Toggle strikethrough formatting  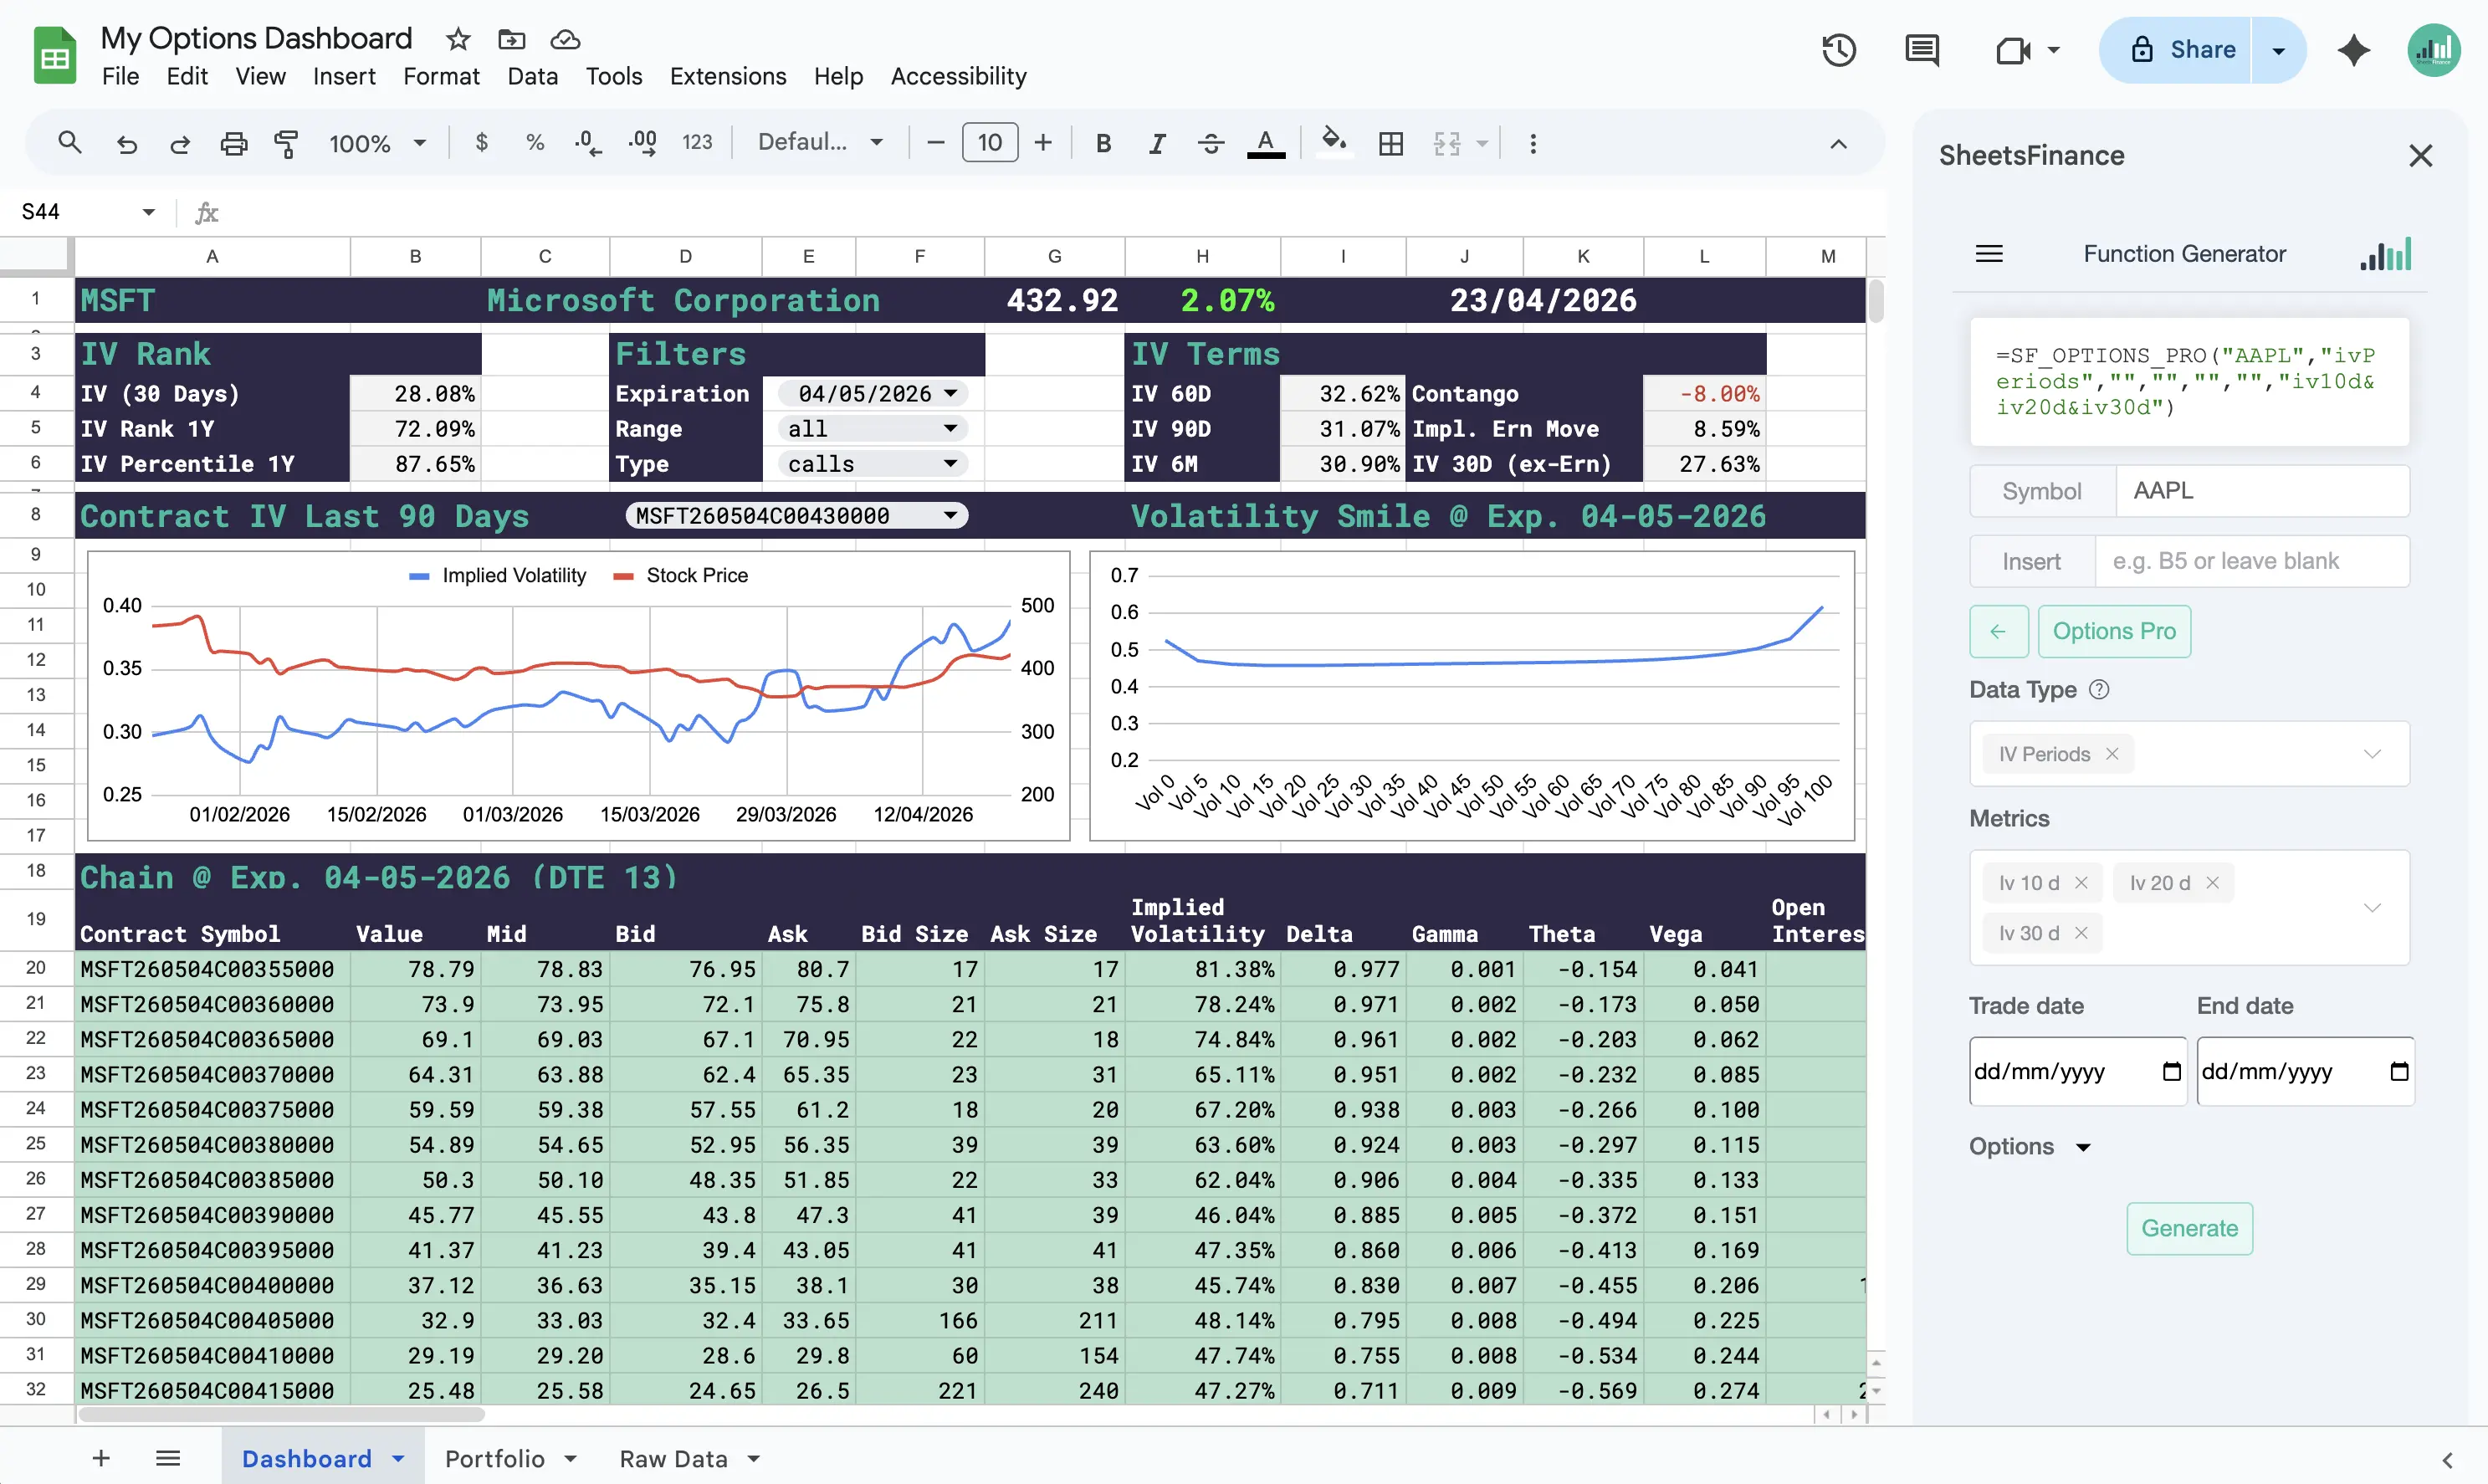pos(1210,143)
